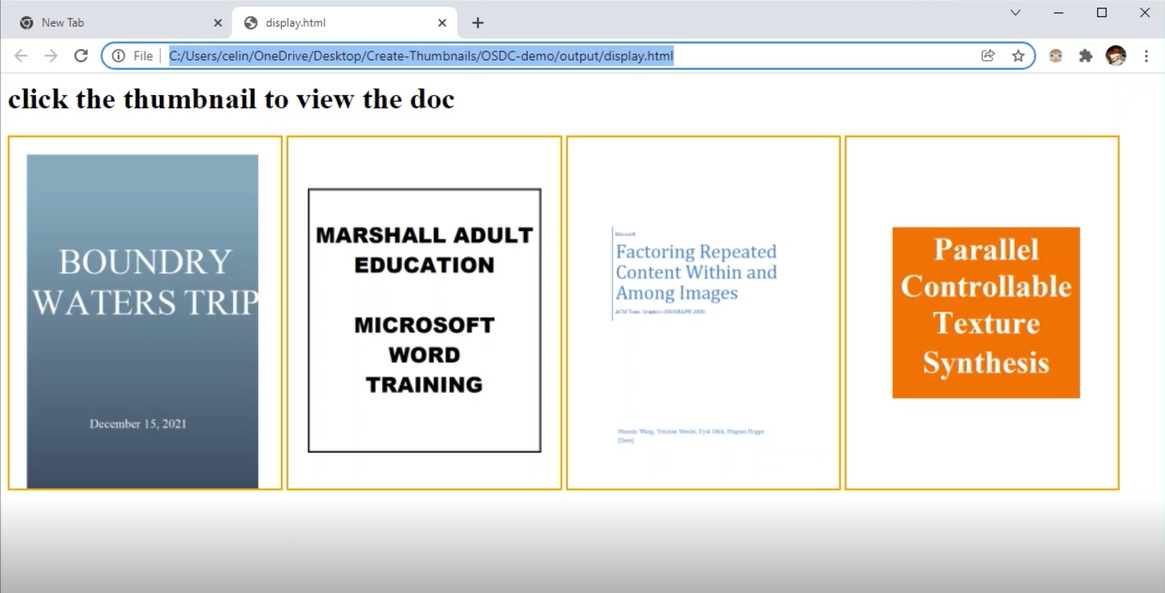Screen dimensions: 1165x593
Task: Open the Extensions puzzle-piece icon
Action: tap(1086, 56)
